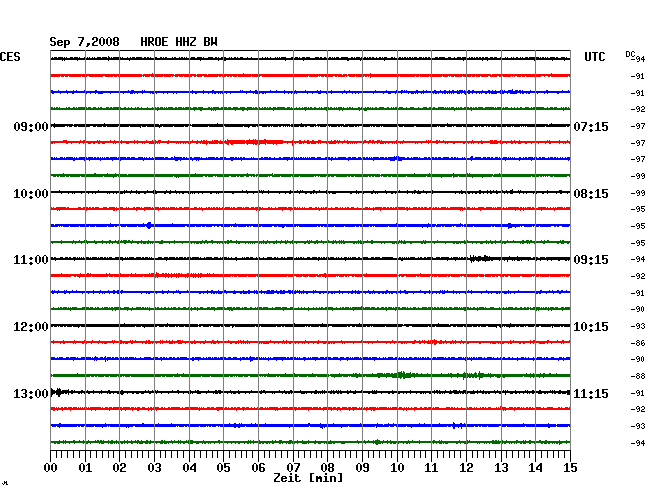This screenshot has width=650, height=494.
Task: Click the DC value '-86'
Action: coord(638,343)
